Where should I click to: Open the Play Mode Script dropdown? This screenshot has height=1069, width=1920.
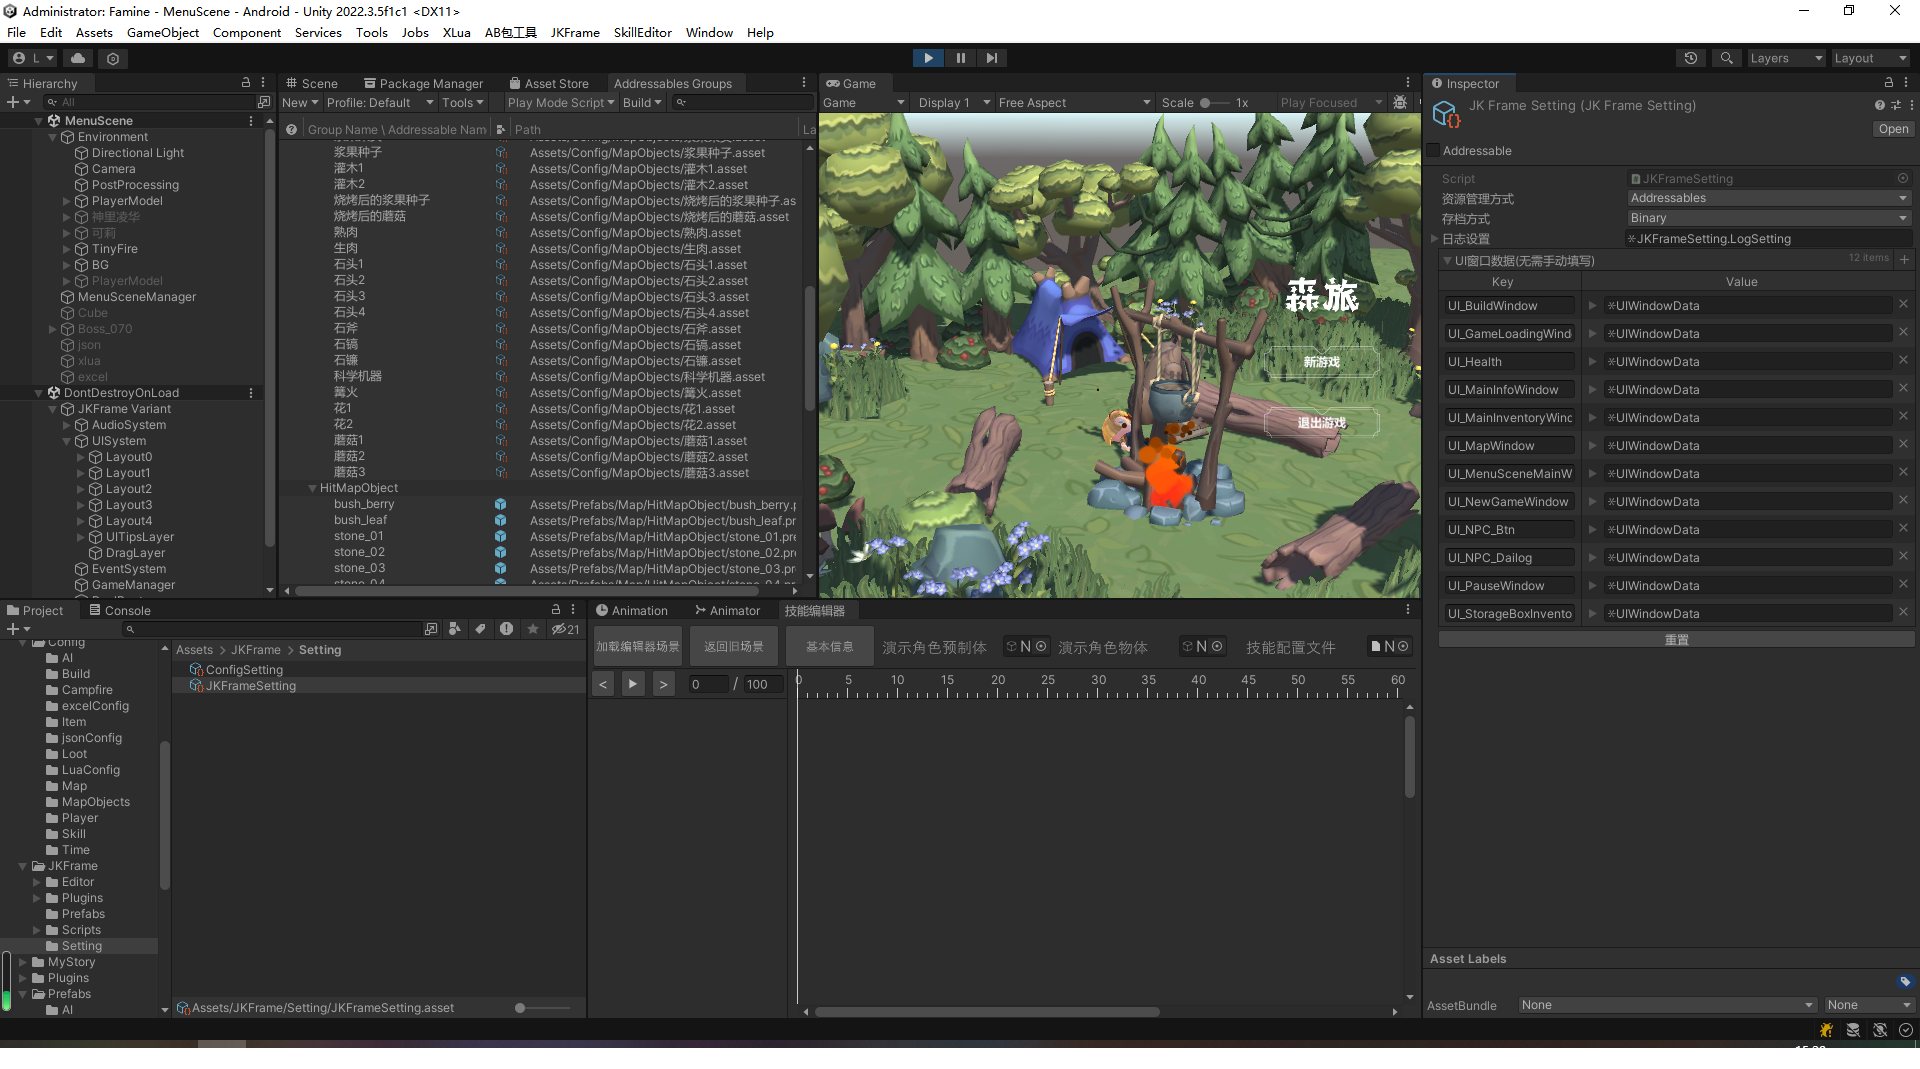pos(560,102)
